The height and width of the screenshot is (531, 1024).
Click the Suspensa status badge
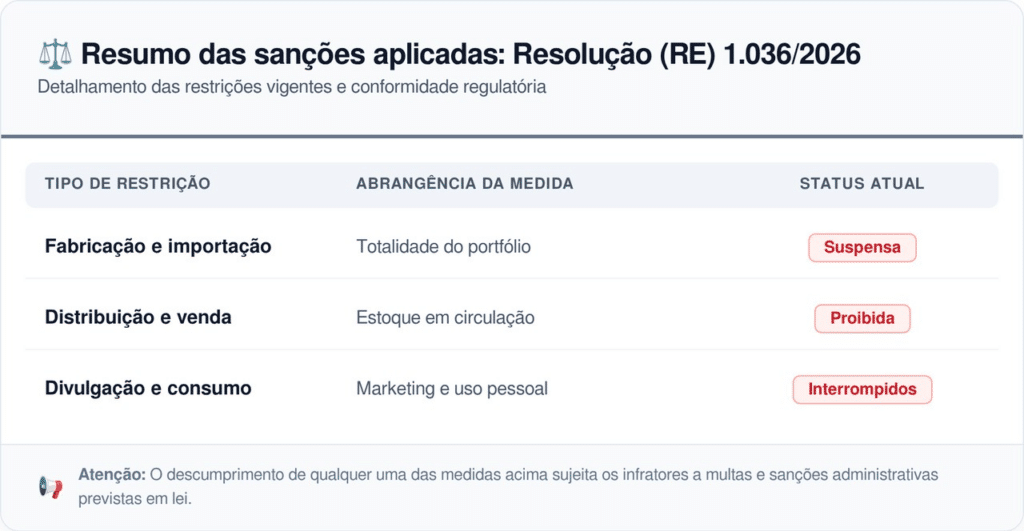tap(862, 247)
